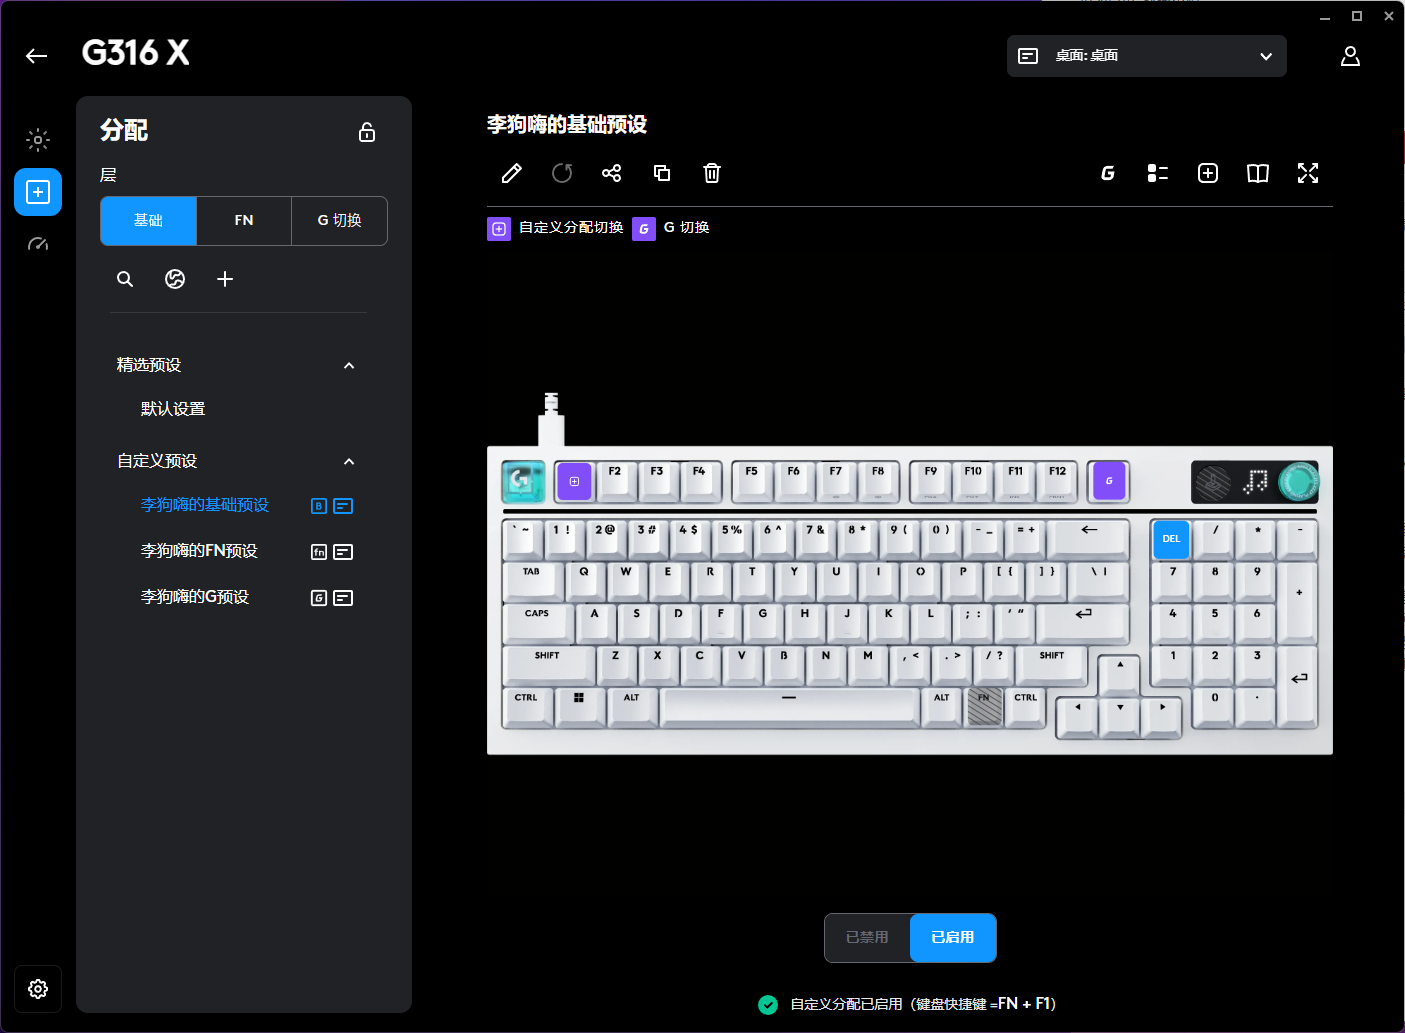Click the fullscreen expand icon
The height and width of the screenshot is (1033, 1405).
coord(1307,173)
